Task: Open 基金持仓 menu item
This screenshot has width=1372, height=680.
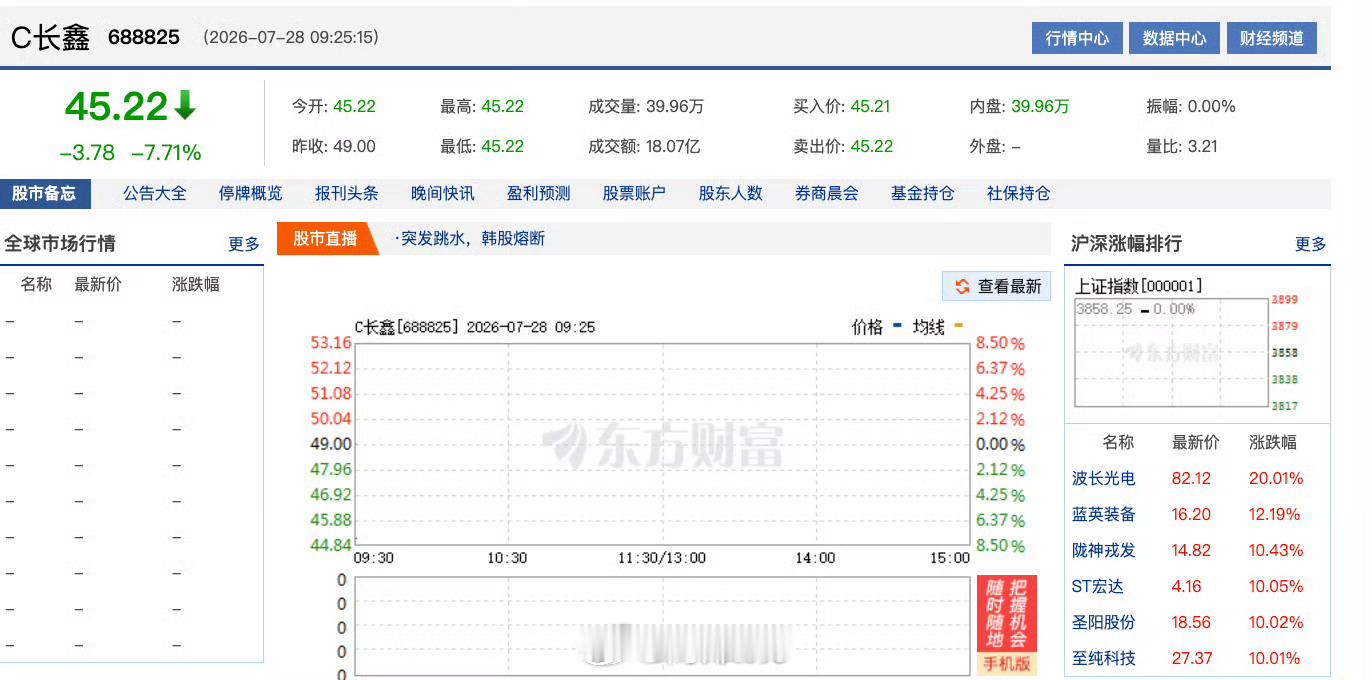Action: point(923,193)
